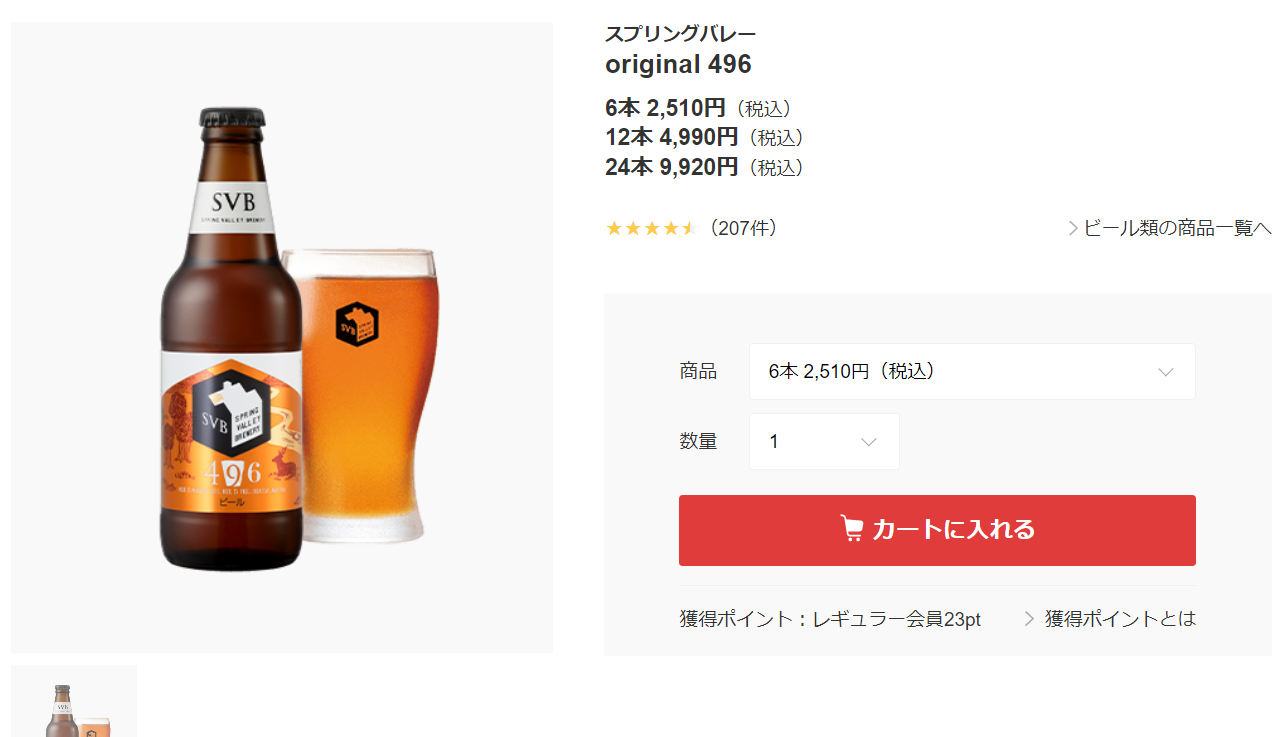Click the star rating icons
Image resolution: width=1281 pixels, height=737 pixels.
click(651, 228)
